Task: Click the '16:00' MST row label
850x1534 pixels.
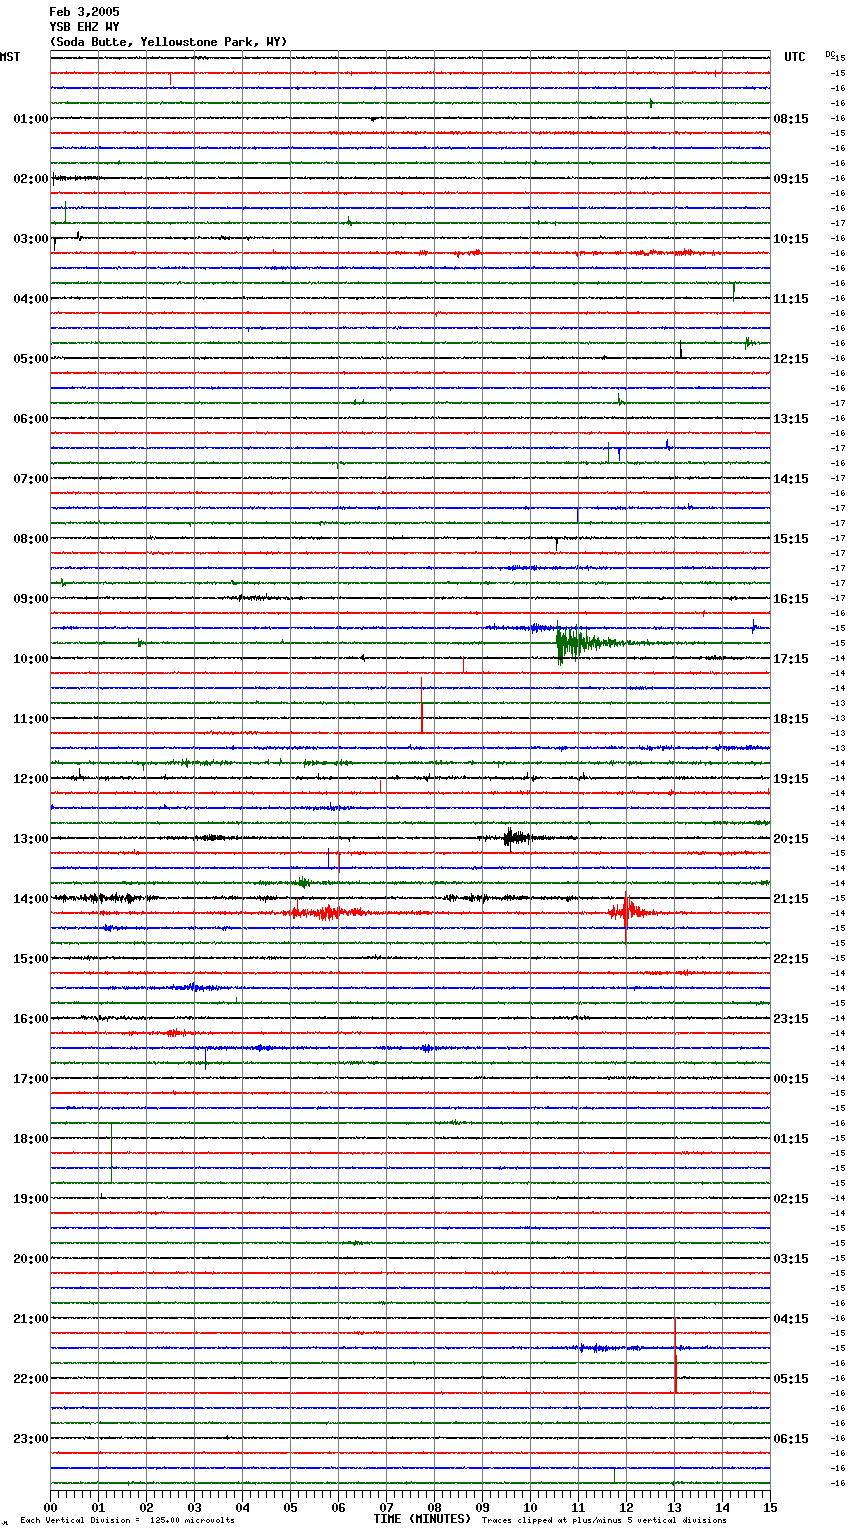Action: [x=31, y=1019]
